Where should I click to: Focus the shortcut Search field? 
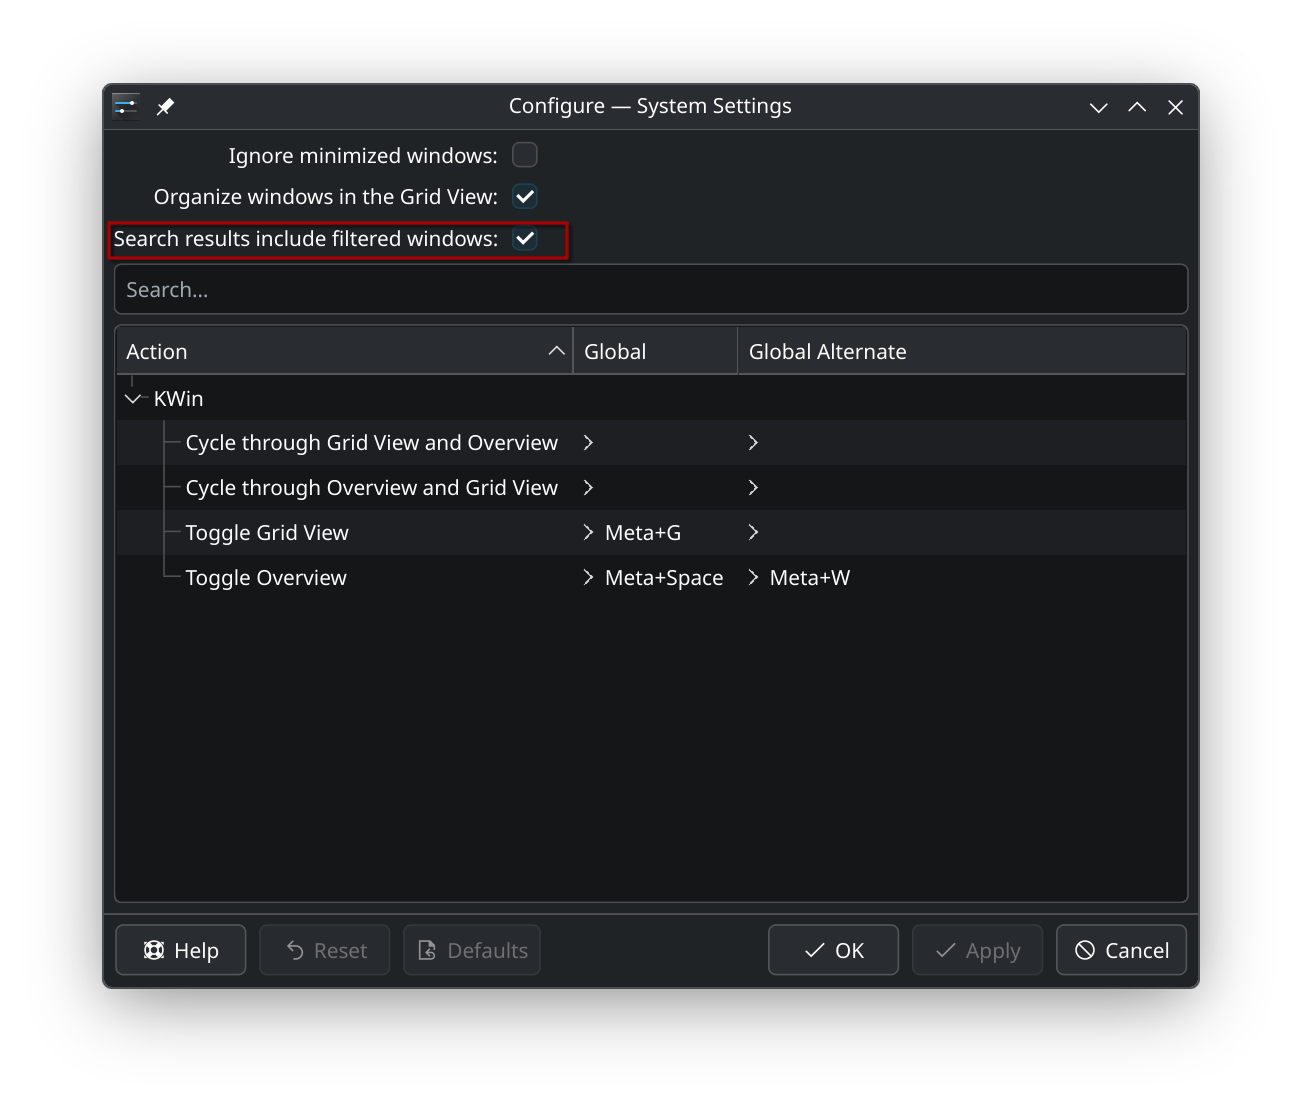tap(650, 290)
